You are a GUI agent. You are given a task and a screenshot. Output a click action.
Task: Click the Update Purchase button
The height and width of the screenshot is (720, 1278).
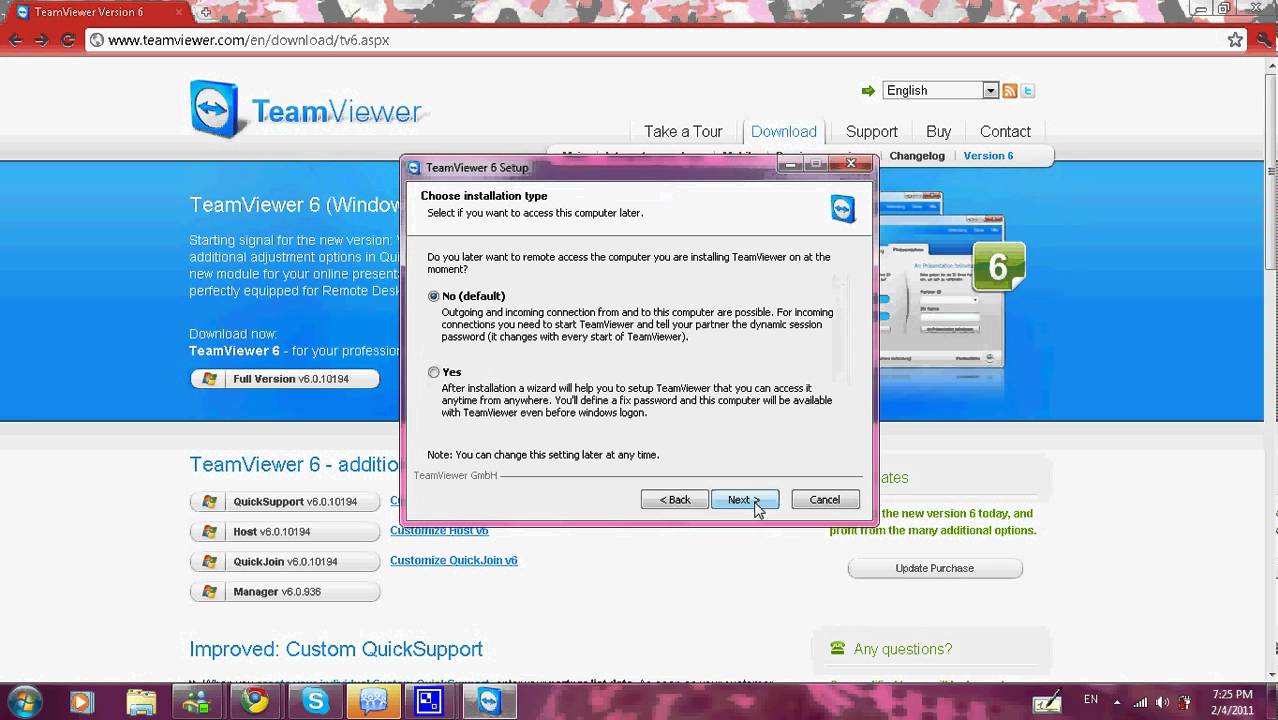(935, 568)
